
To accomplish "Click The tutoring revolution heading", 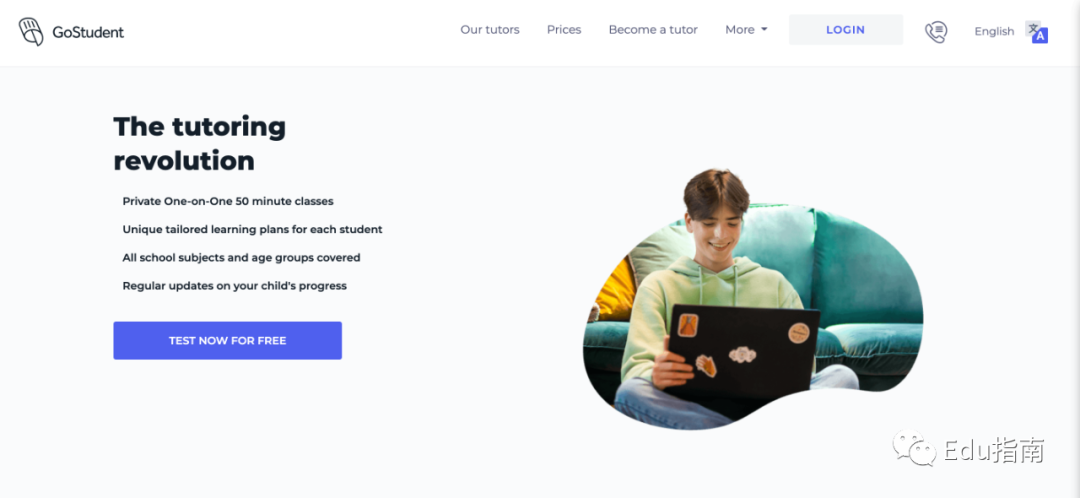I will (200, 143).
